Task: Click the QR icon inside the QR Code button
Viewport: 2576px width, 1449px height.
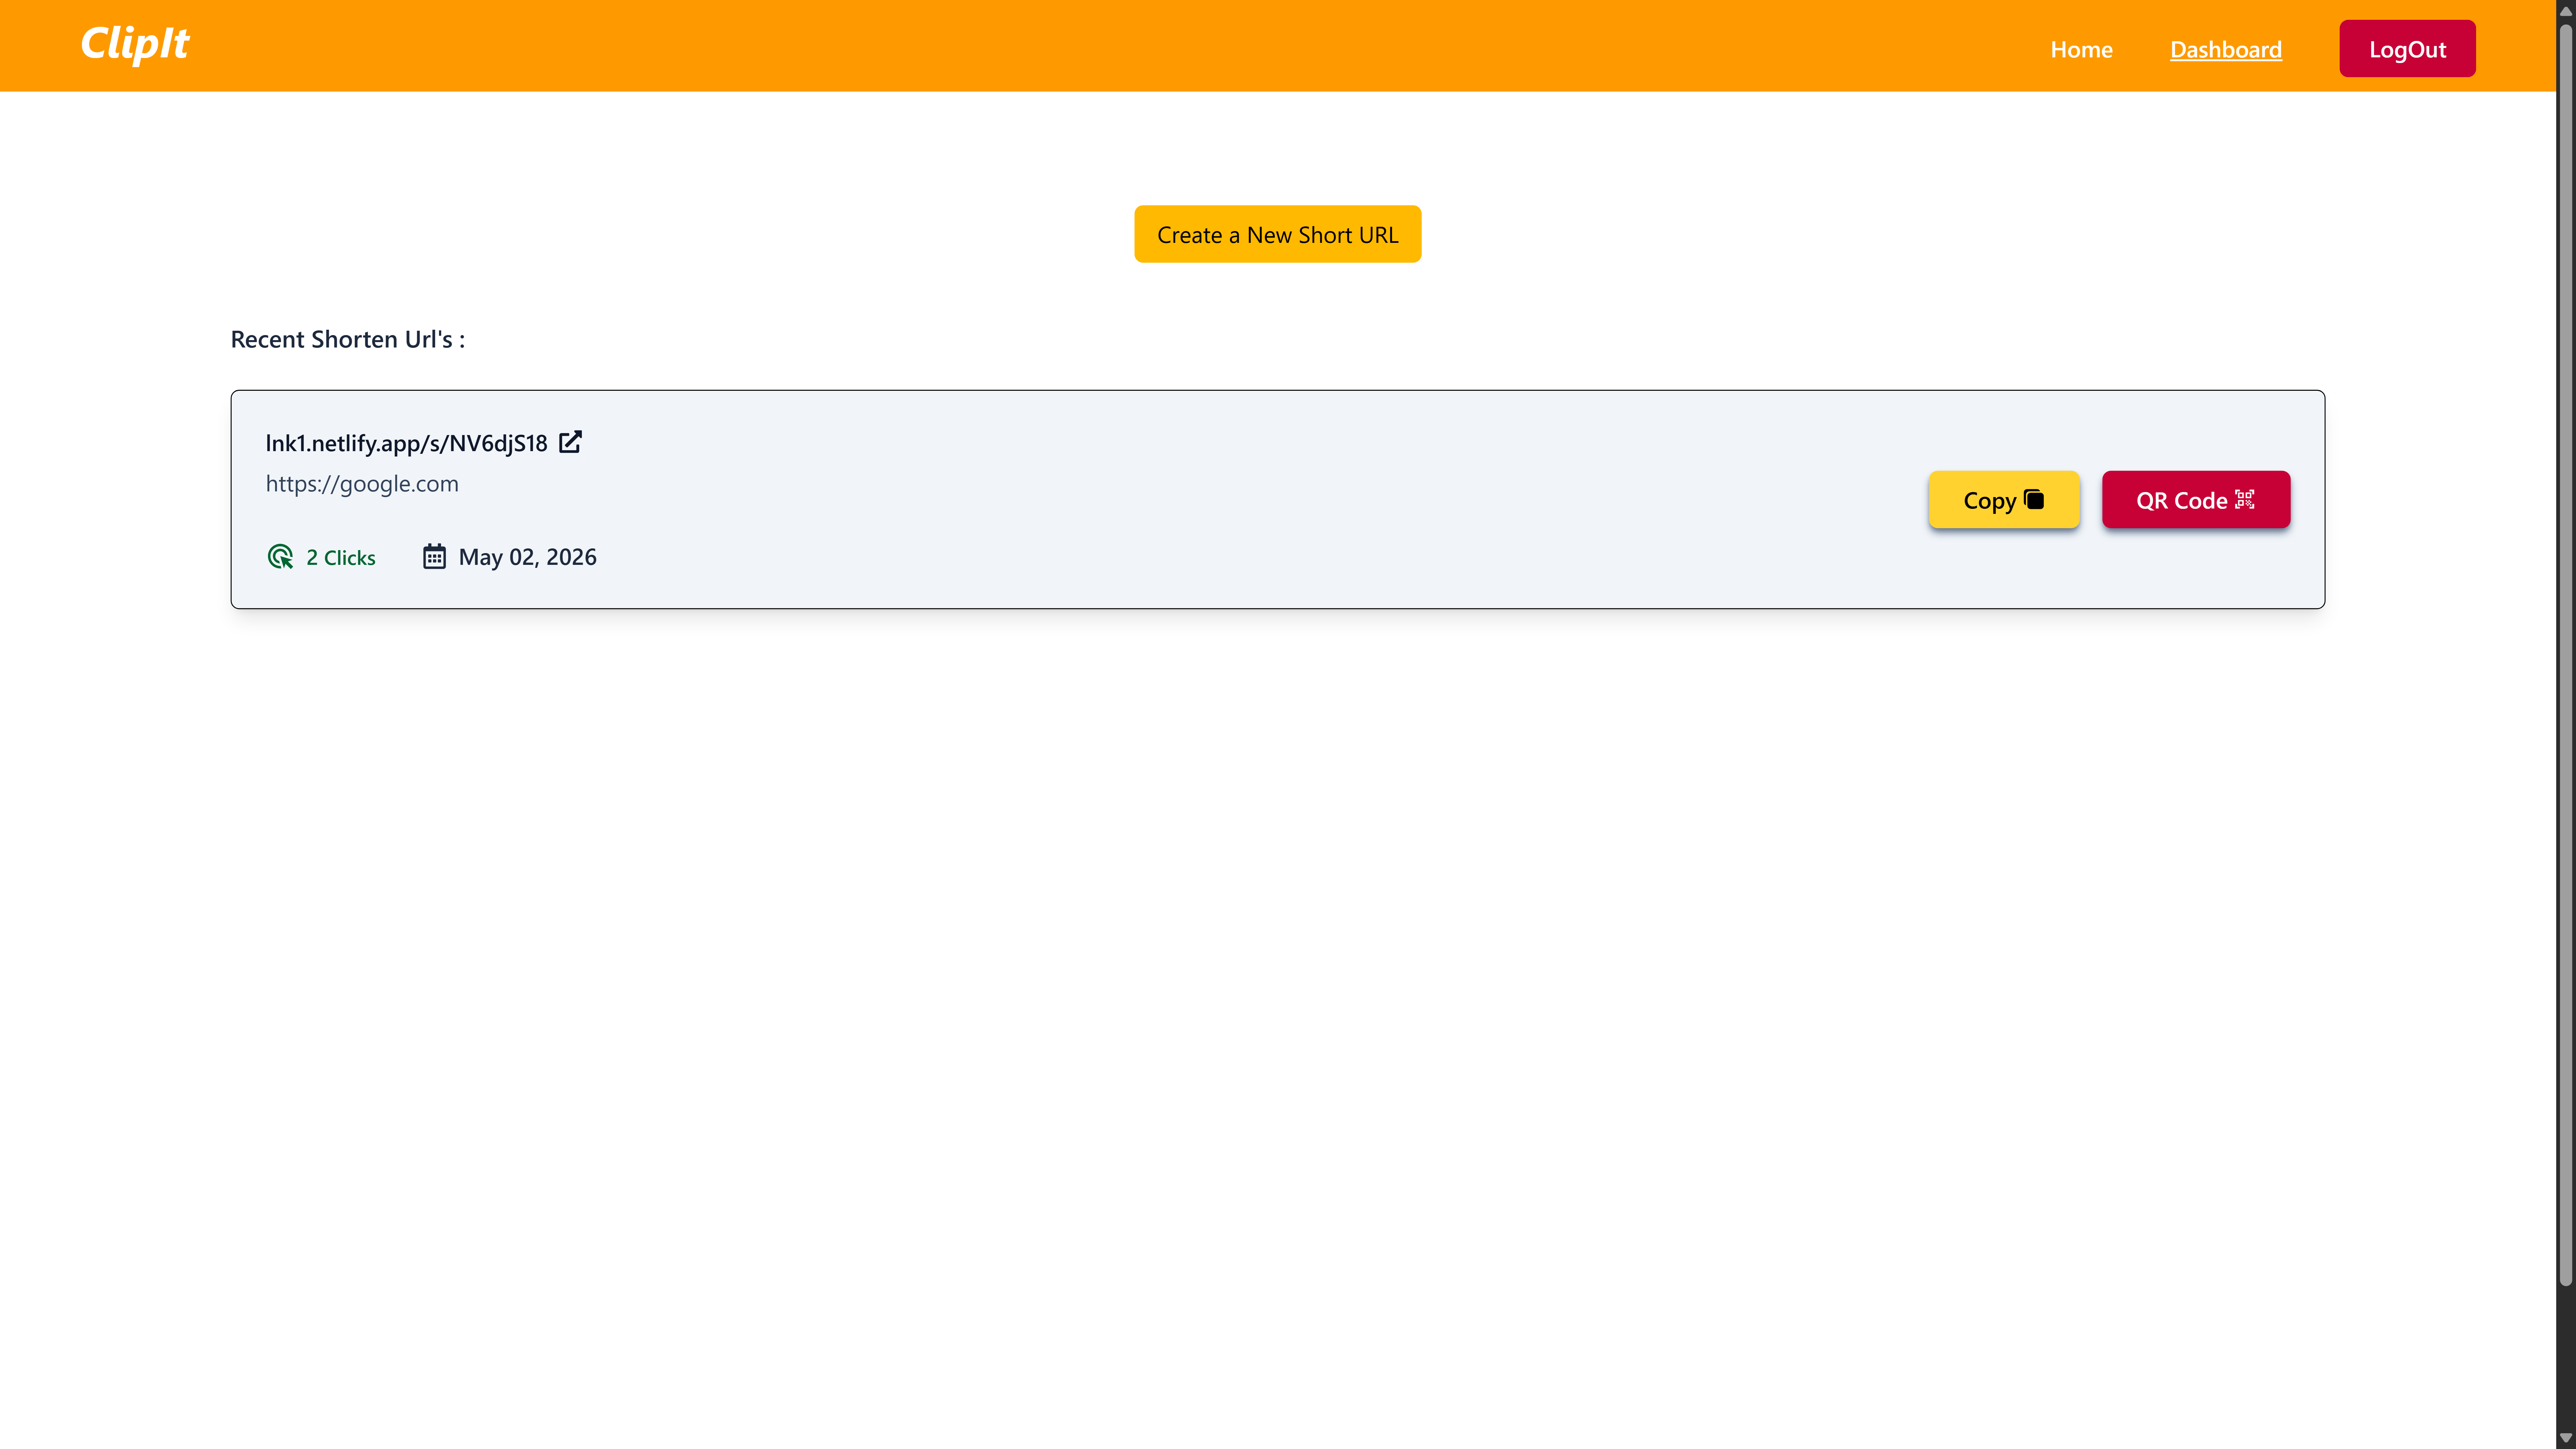Action: [2245, 499]
